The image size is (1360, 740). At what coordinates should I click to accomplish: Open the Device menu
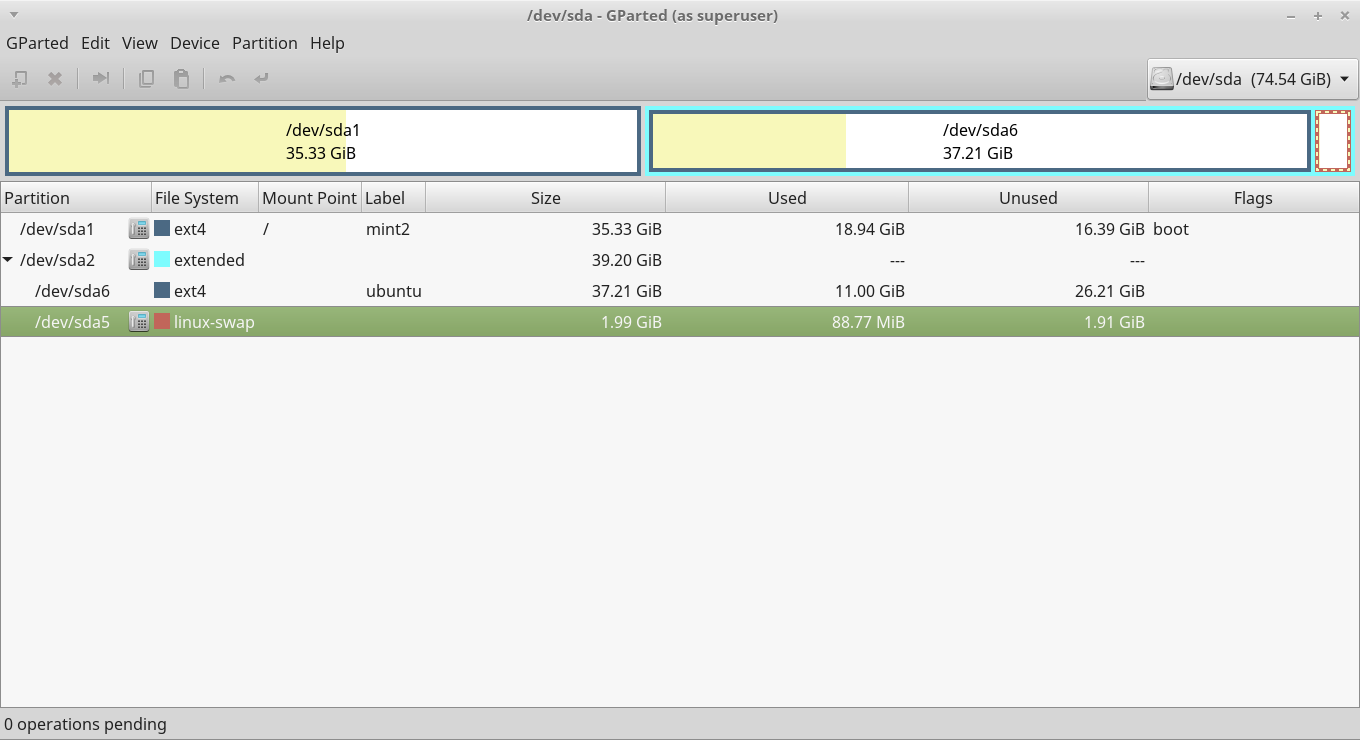(195, 43)
